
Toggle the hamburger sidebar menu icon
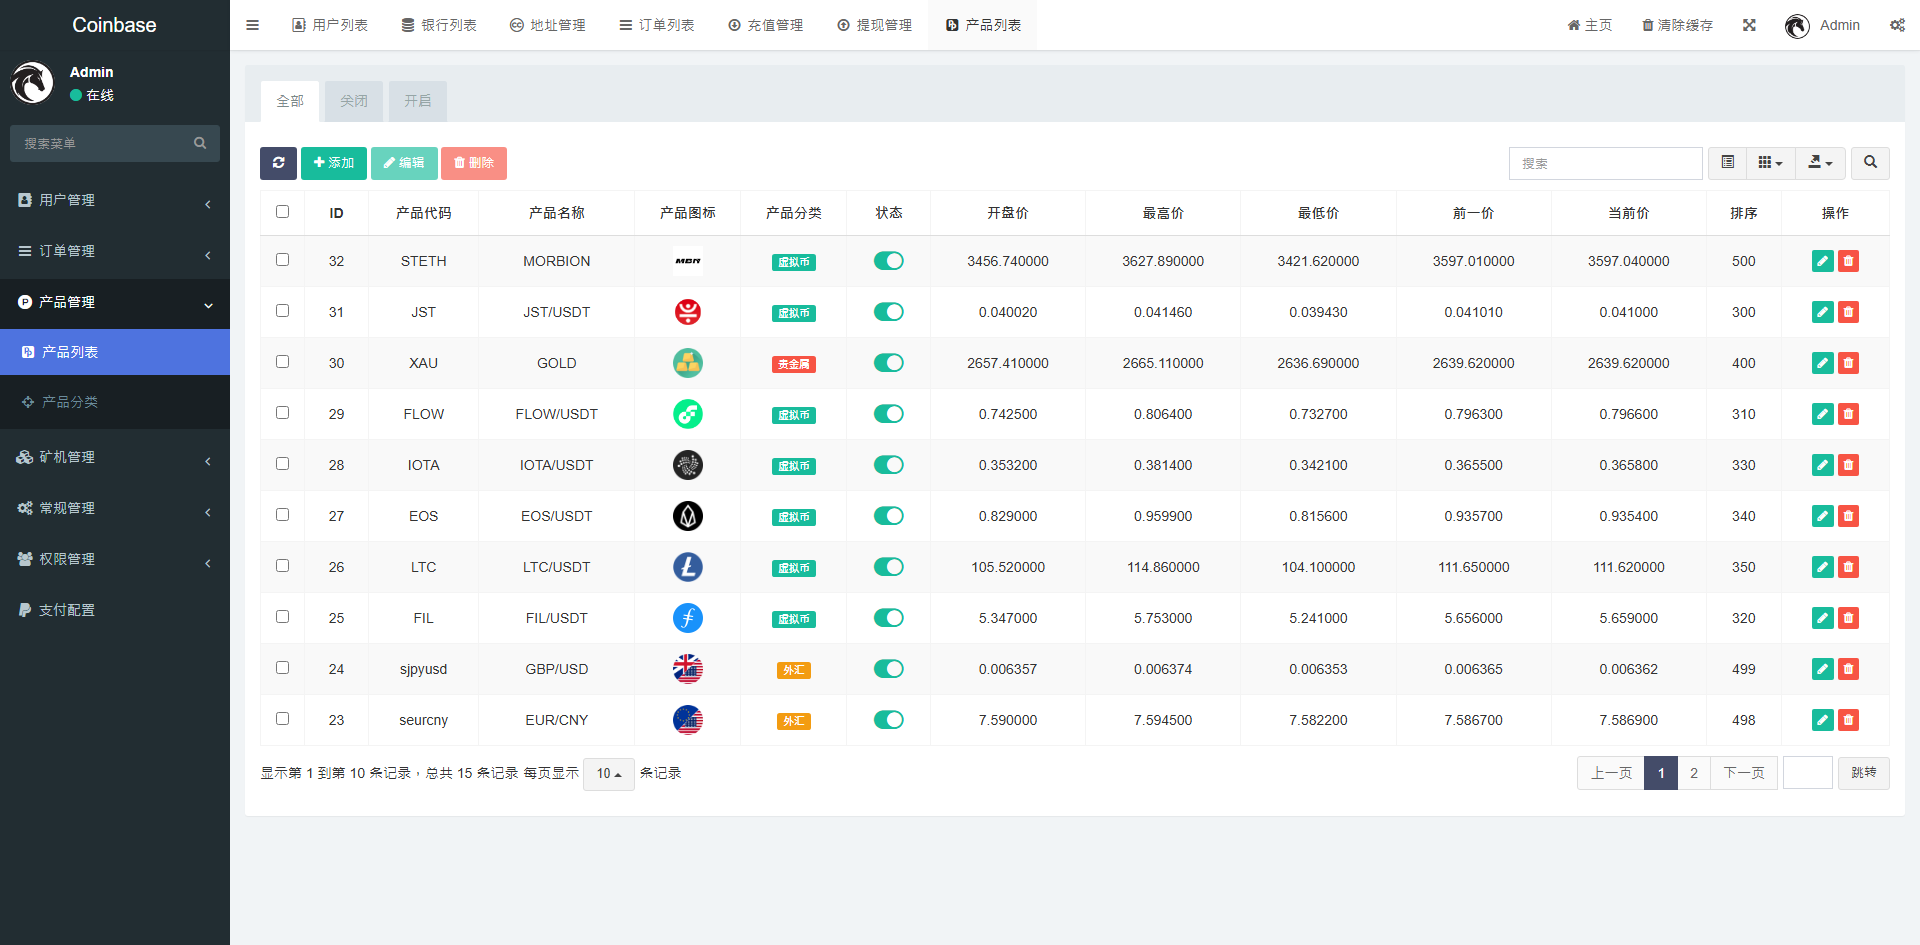pyautogui.click(x=252, y=25)
